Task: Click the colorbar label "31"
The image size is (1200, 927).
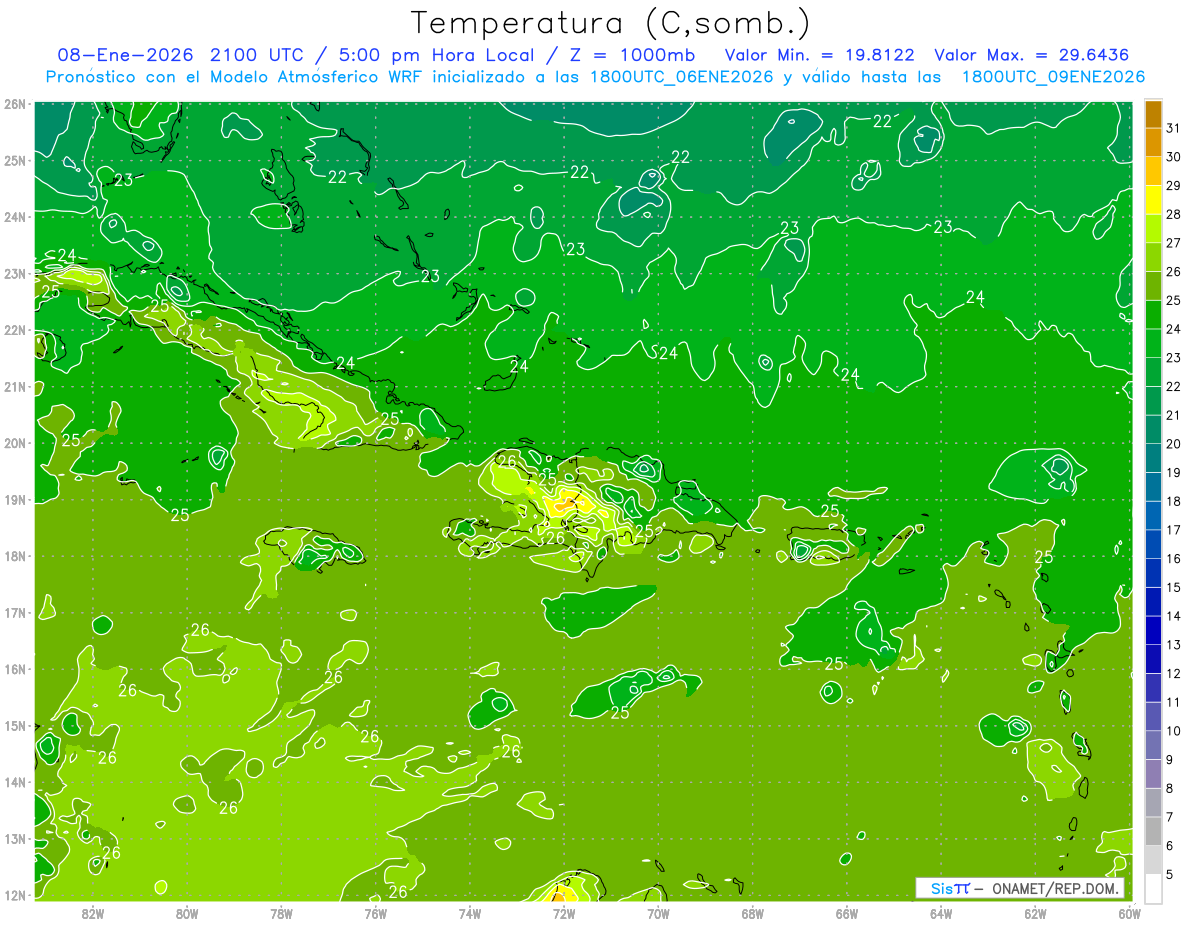Action: (1174, 128)
